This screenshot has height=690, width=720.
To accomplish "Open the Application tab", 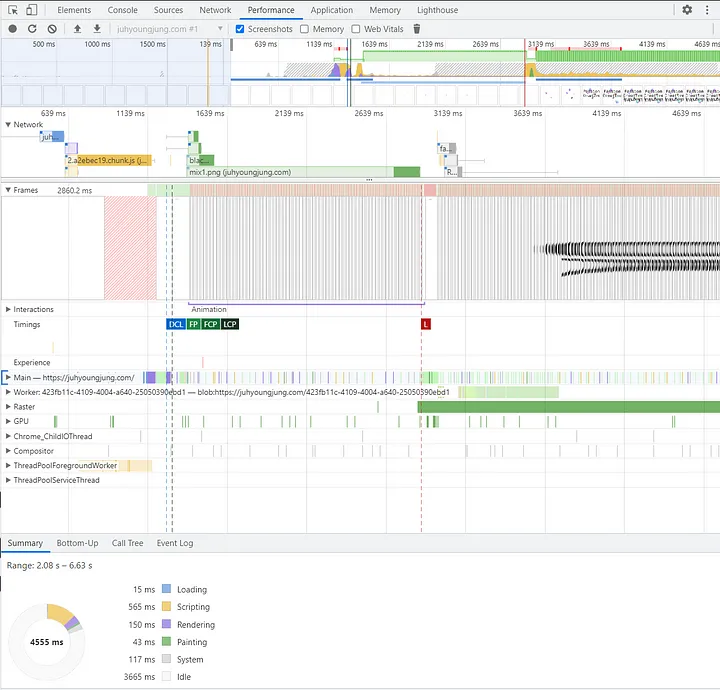I will pyautogui.click(x=332, y=10).
